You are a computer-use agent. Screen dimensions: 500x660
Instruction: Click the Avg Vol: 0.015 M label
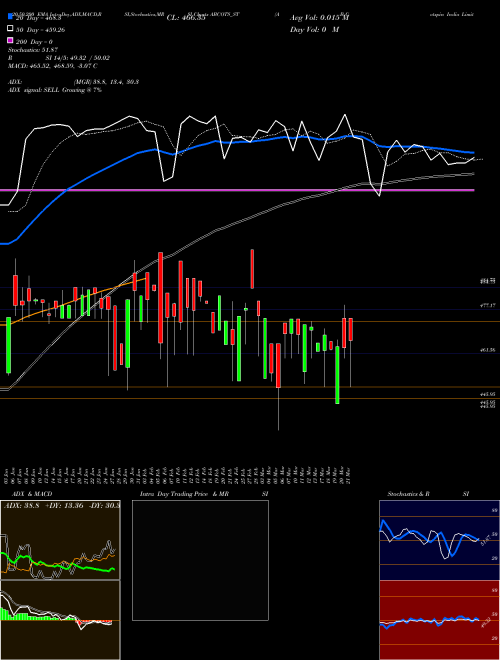319,18
